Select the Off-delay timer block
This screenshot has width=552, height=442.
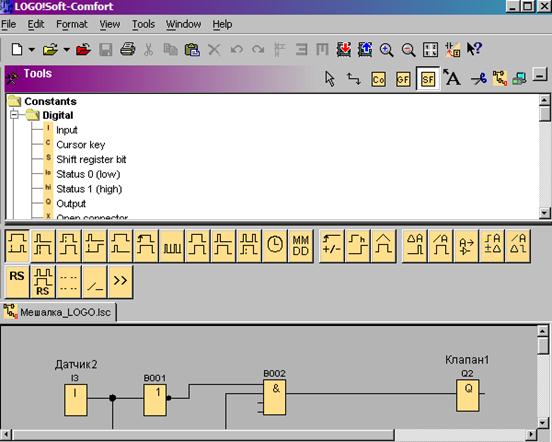click(x=43, y=245)
